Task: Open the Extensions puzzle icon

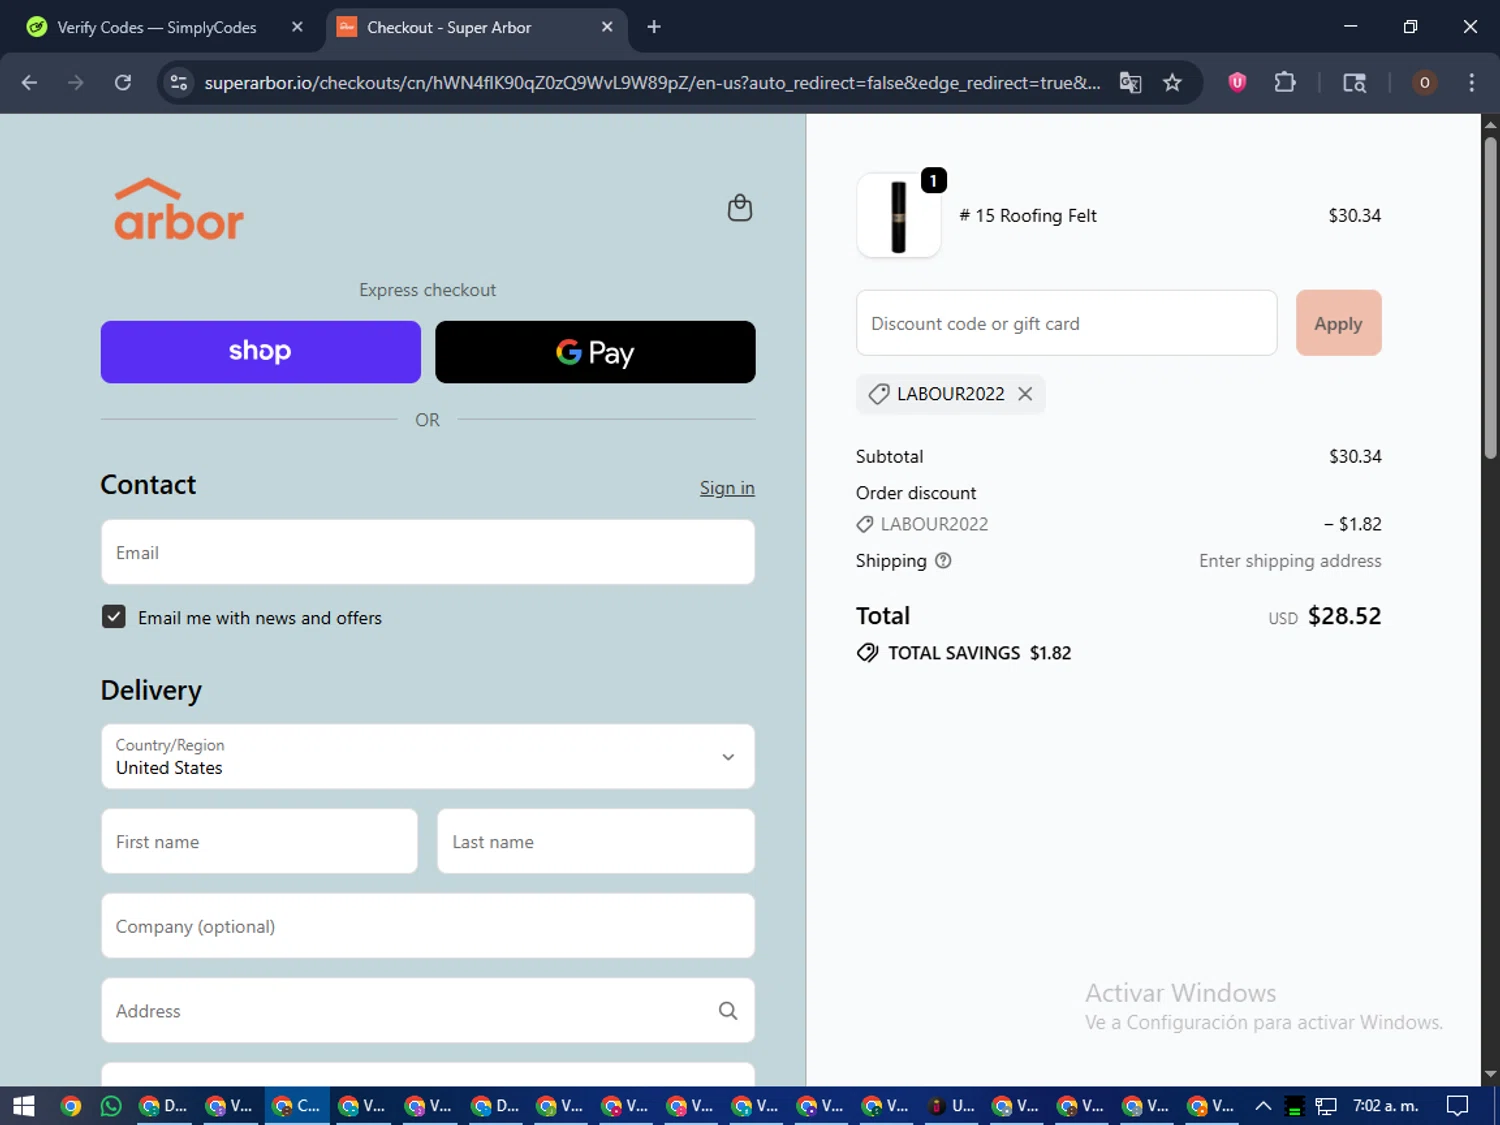Action: pos(1285,83)
